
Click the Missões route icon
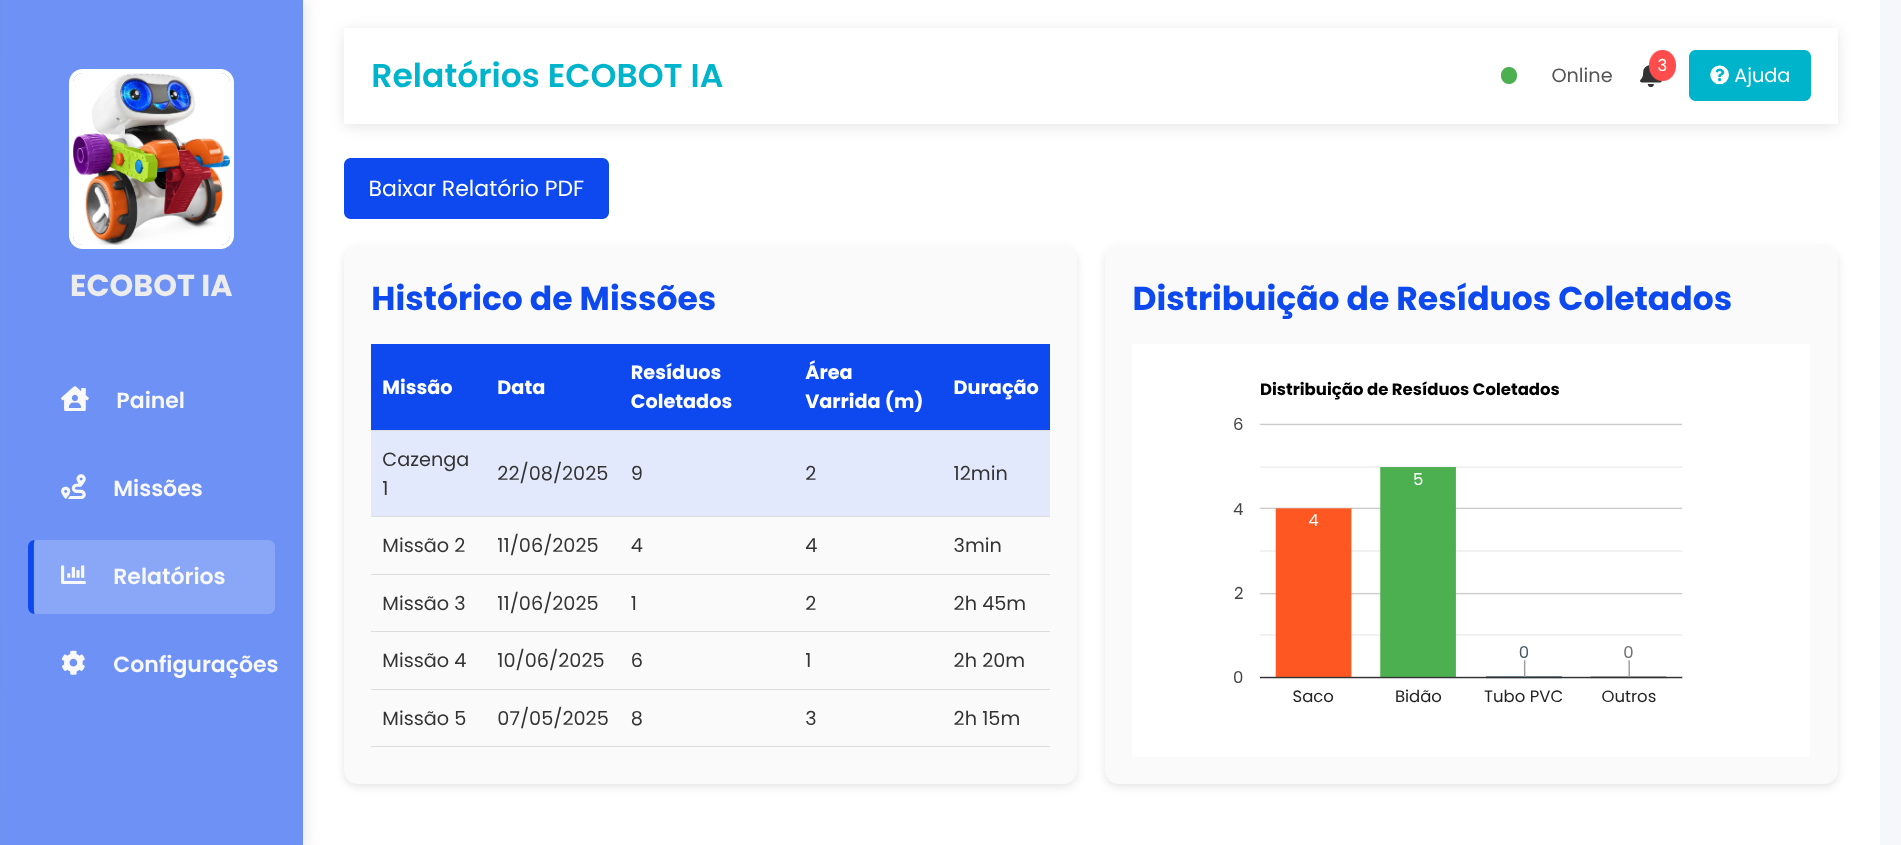74,488
